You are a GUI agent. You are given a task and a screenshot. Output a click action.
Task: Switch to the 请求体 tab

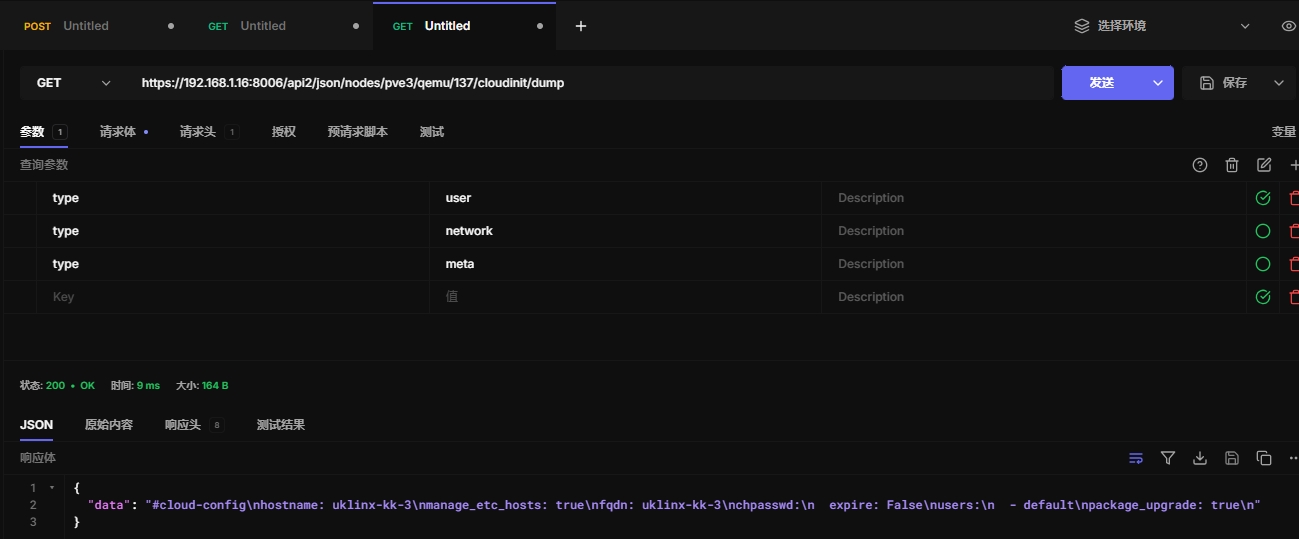pyautogui.click(x=118, y=132)
